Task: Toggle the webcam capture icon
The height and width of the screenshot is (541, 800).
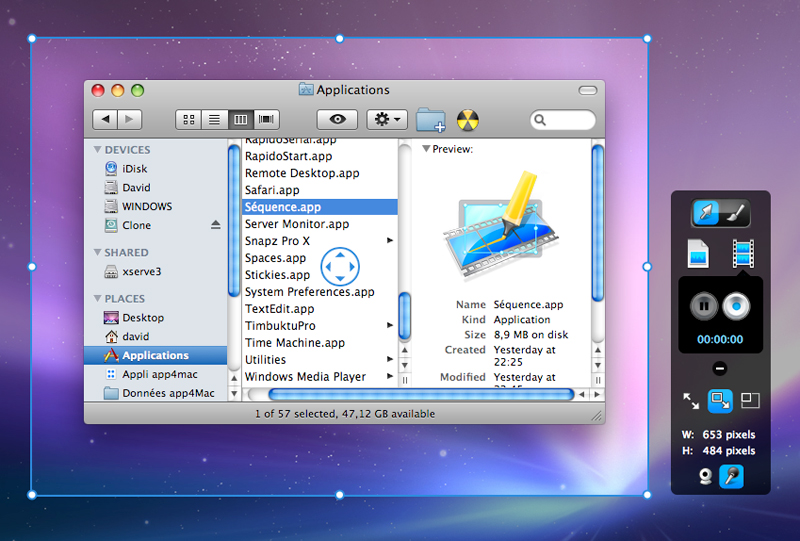Action: (706, 477)
